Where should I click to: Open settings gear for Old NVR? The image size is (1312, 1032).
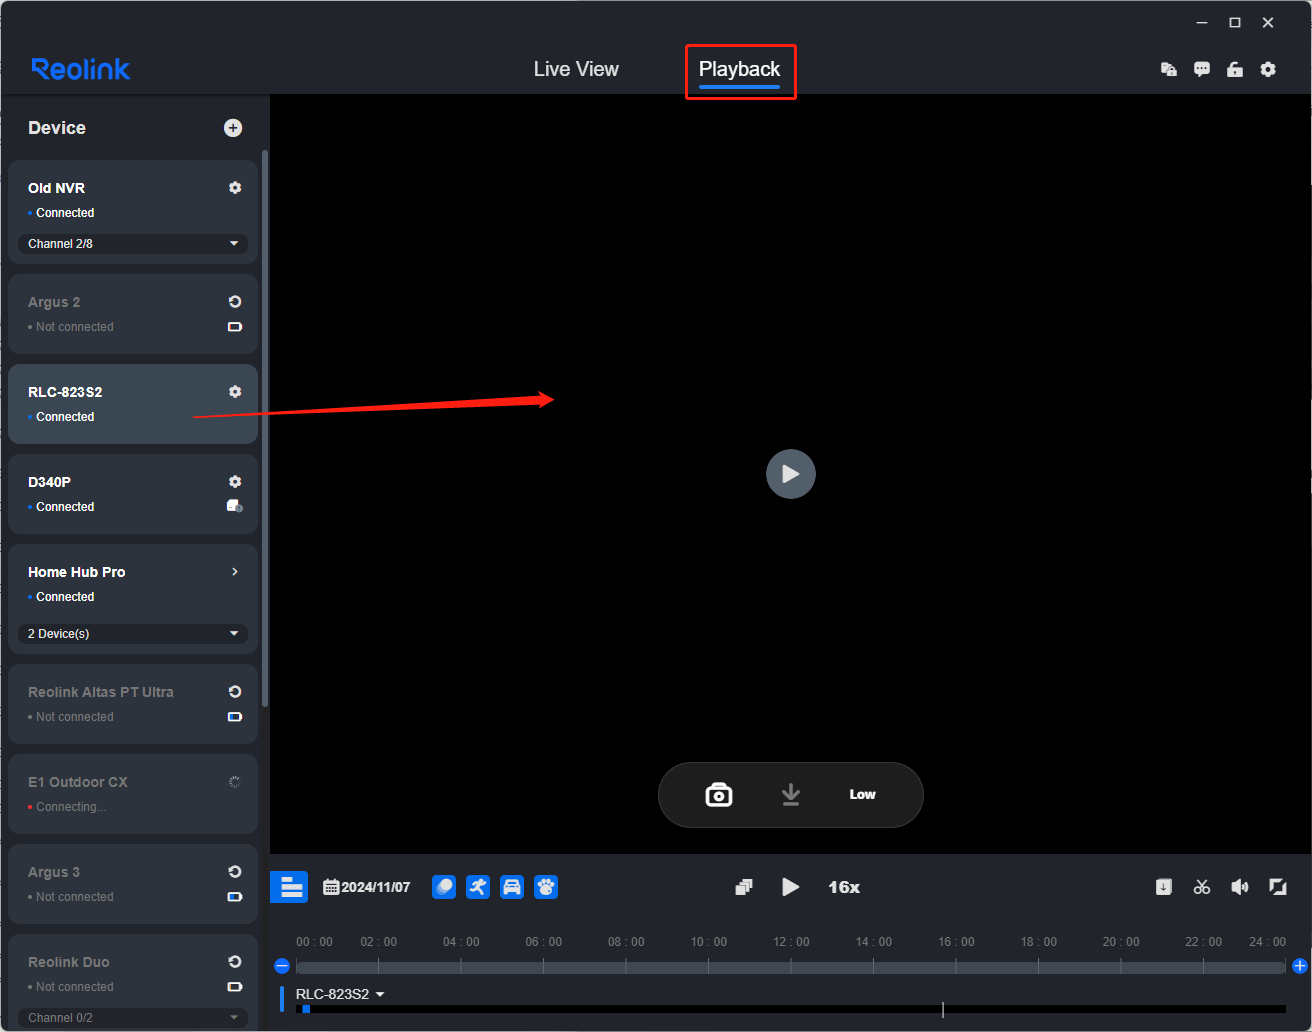(x=235, y=187)
